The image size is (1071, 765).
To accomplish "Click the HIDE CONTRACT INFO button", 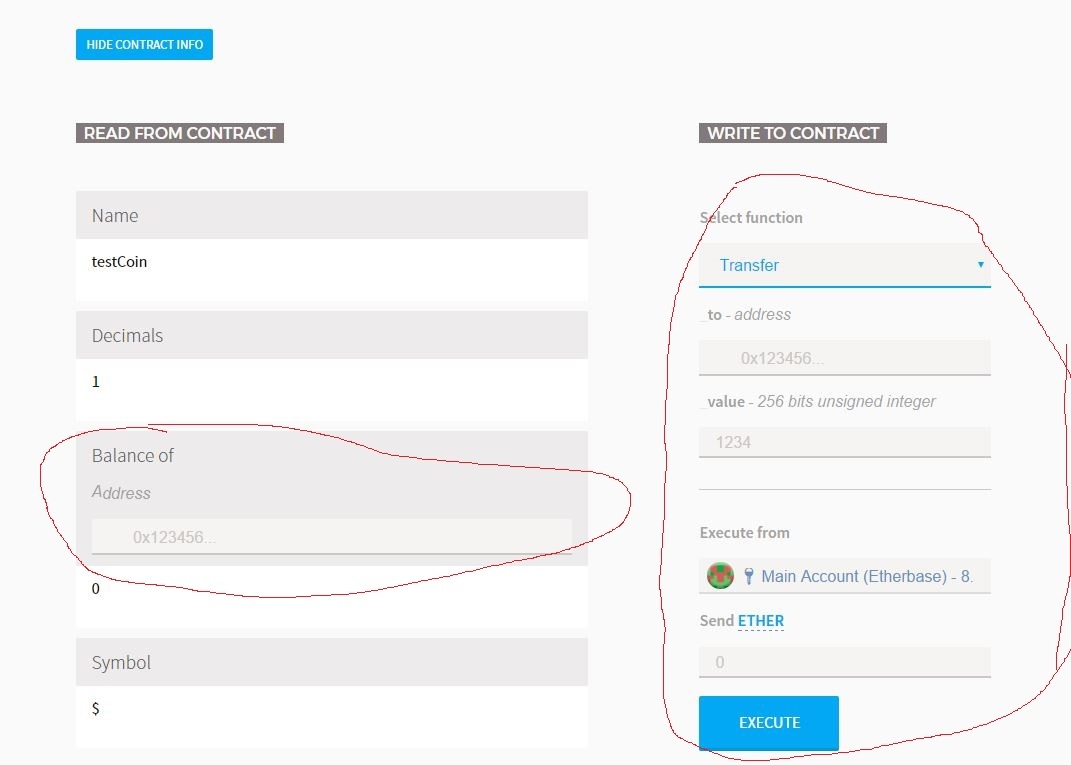I will pos(144,44).
